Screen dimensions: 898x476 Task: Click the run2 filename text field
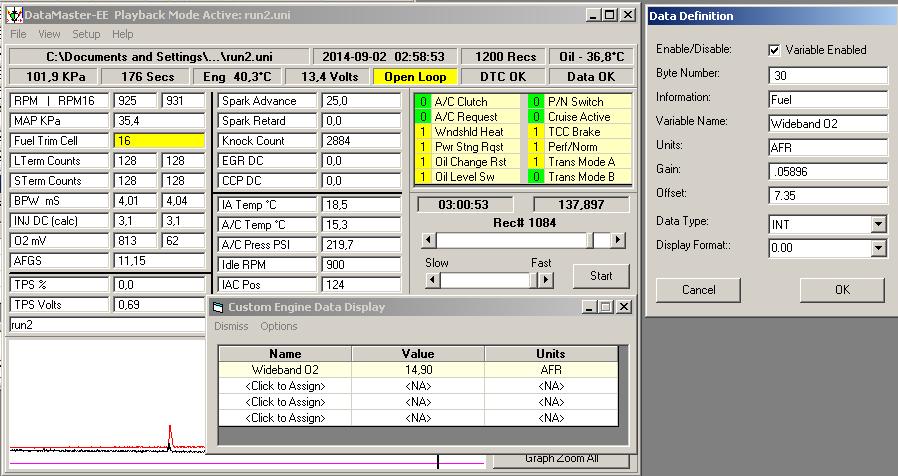[x=107, y=325]
